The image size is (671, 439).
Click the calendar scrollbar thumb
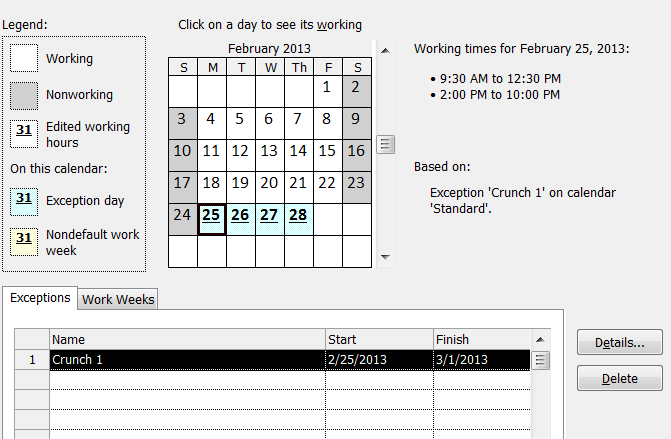click(x=385, y=144)
